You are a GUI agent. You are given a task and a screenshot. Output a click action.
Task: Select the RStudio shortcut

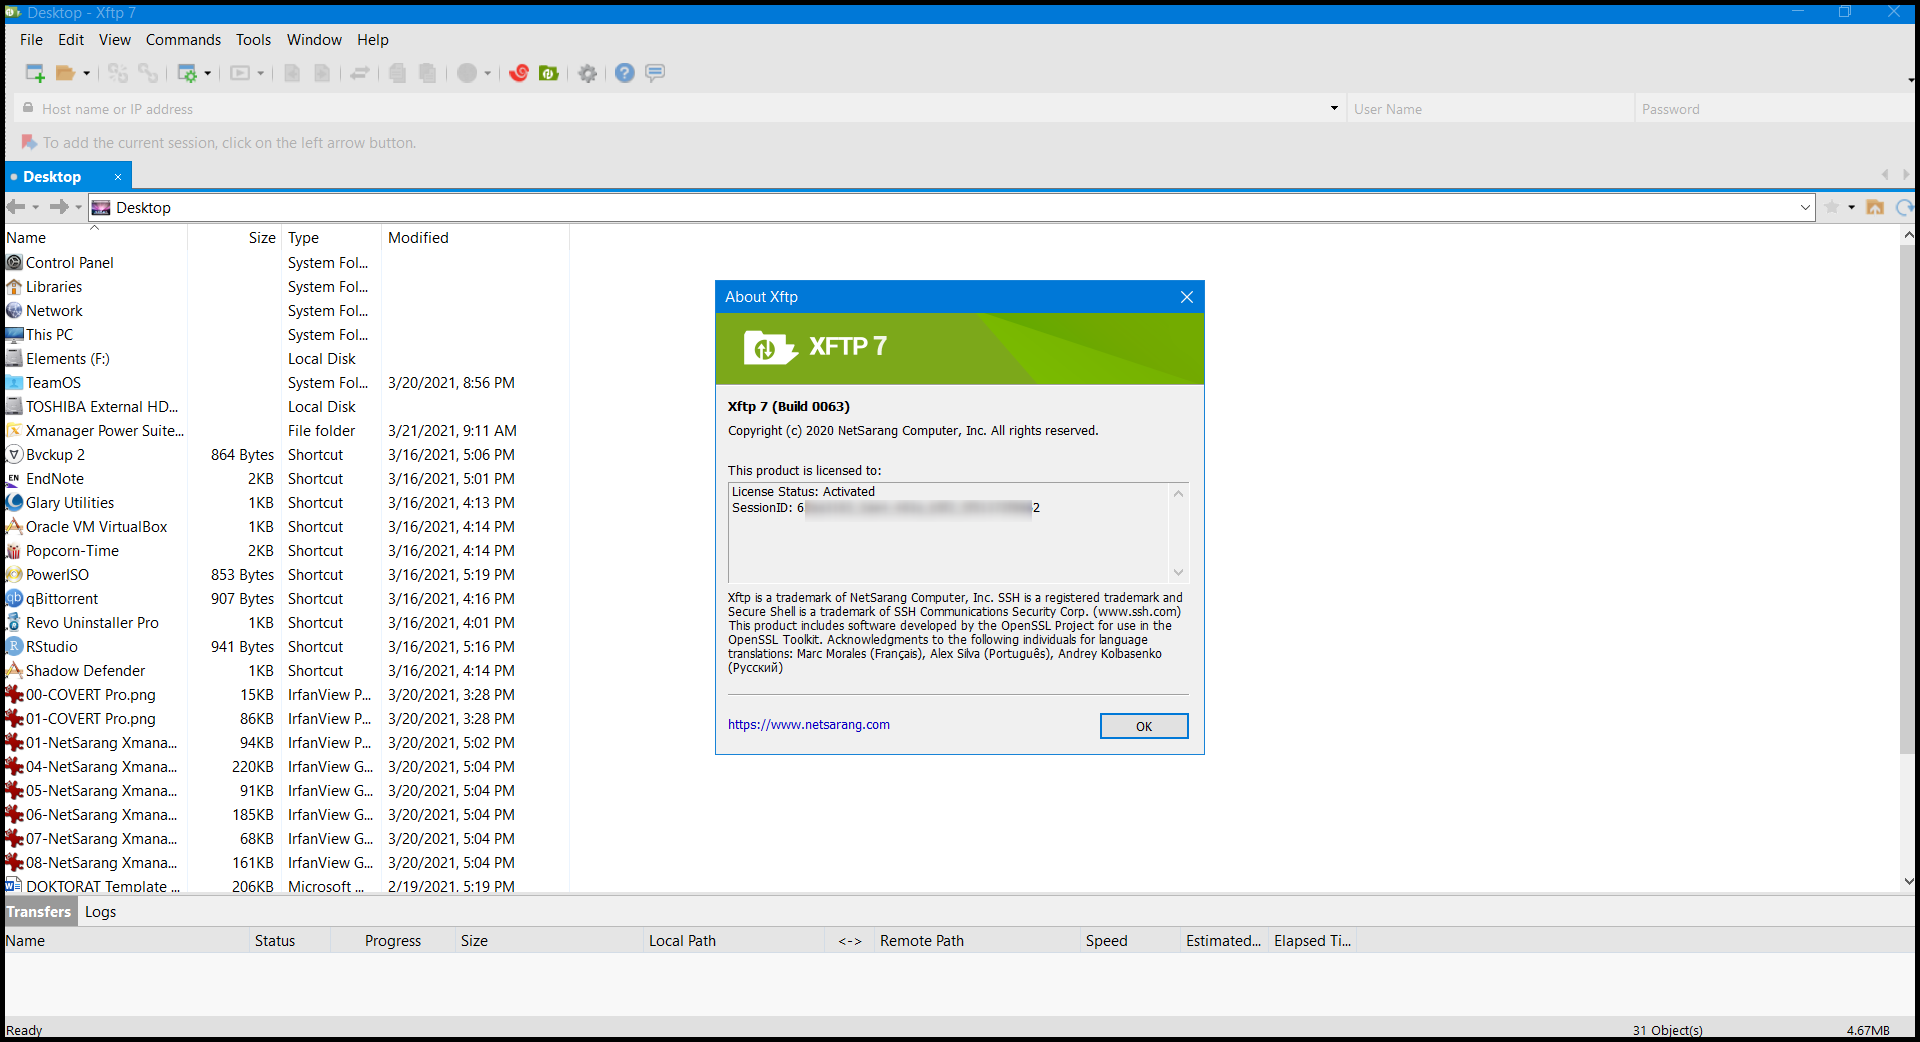coord(51,647)
